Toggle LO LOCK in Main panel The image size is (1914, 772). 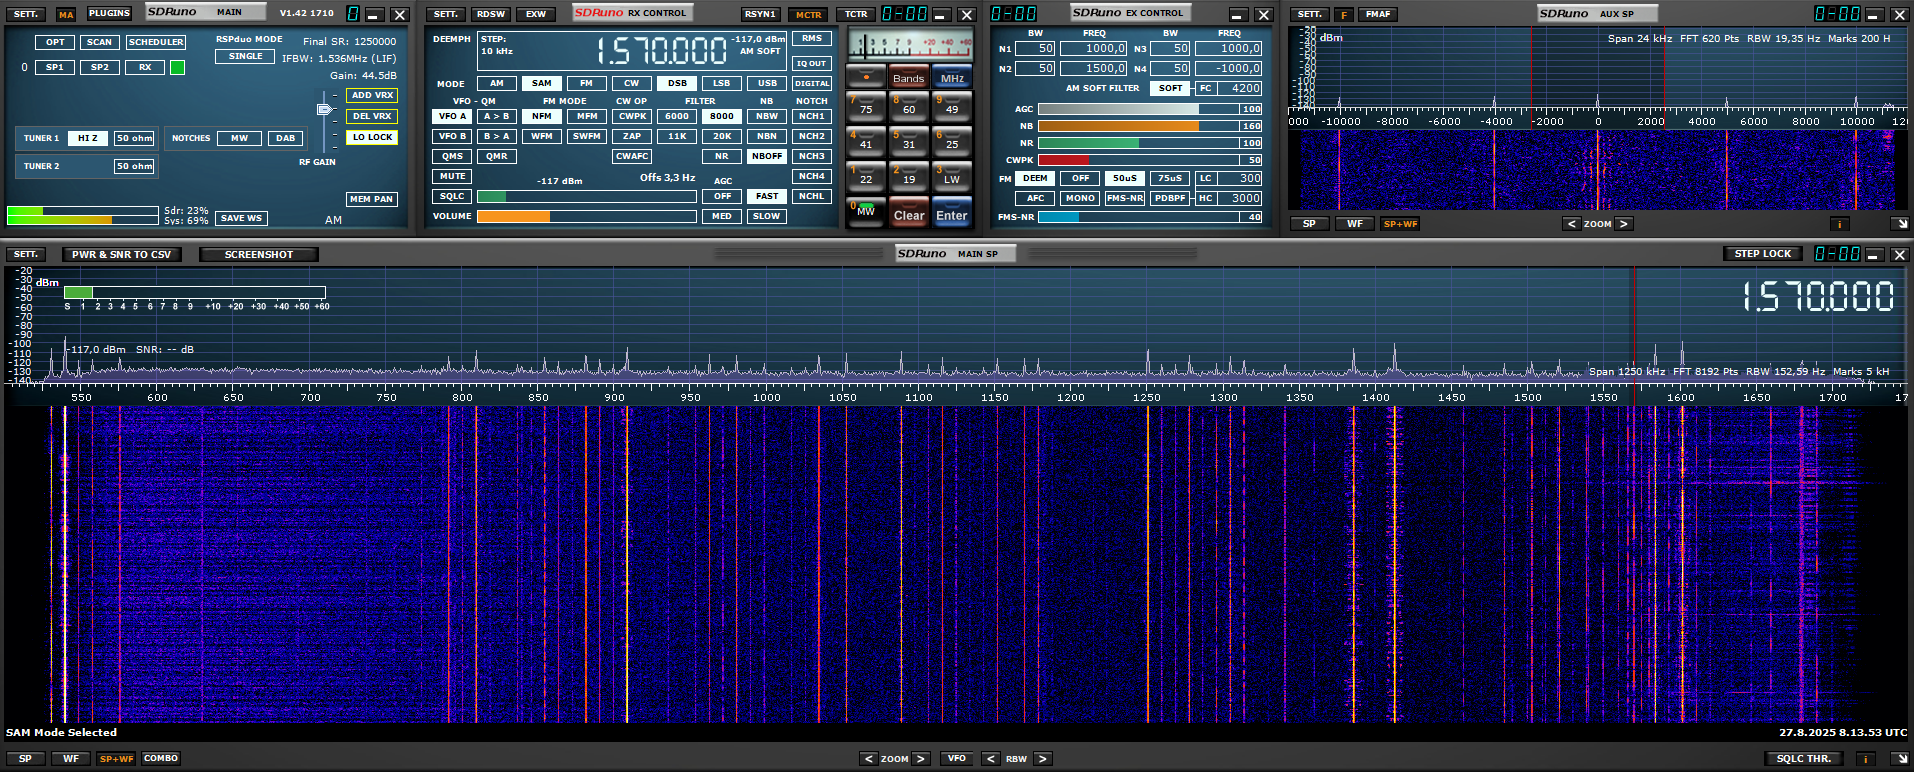point(372,137)
